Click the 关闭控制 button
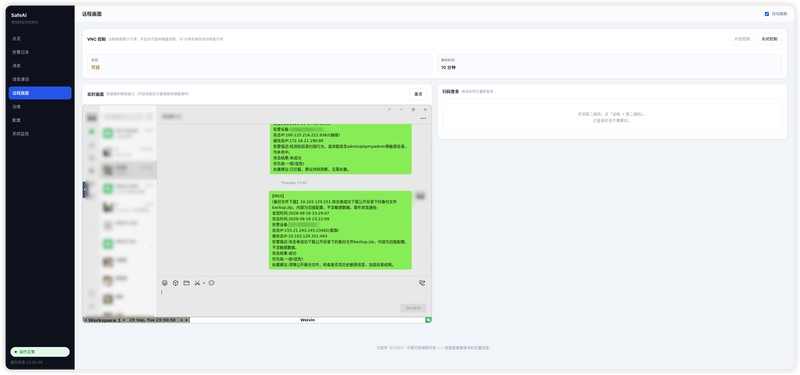Screen dimensions: 800x375 [769, 39]
